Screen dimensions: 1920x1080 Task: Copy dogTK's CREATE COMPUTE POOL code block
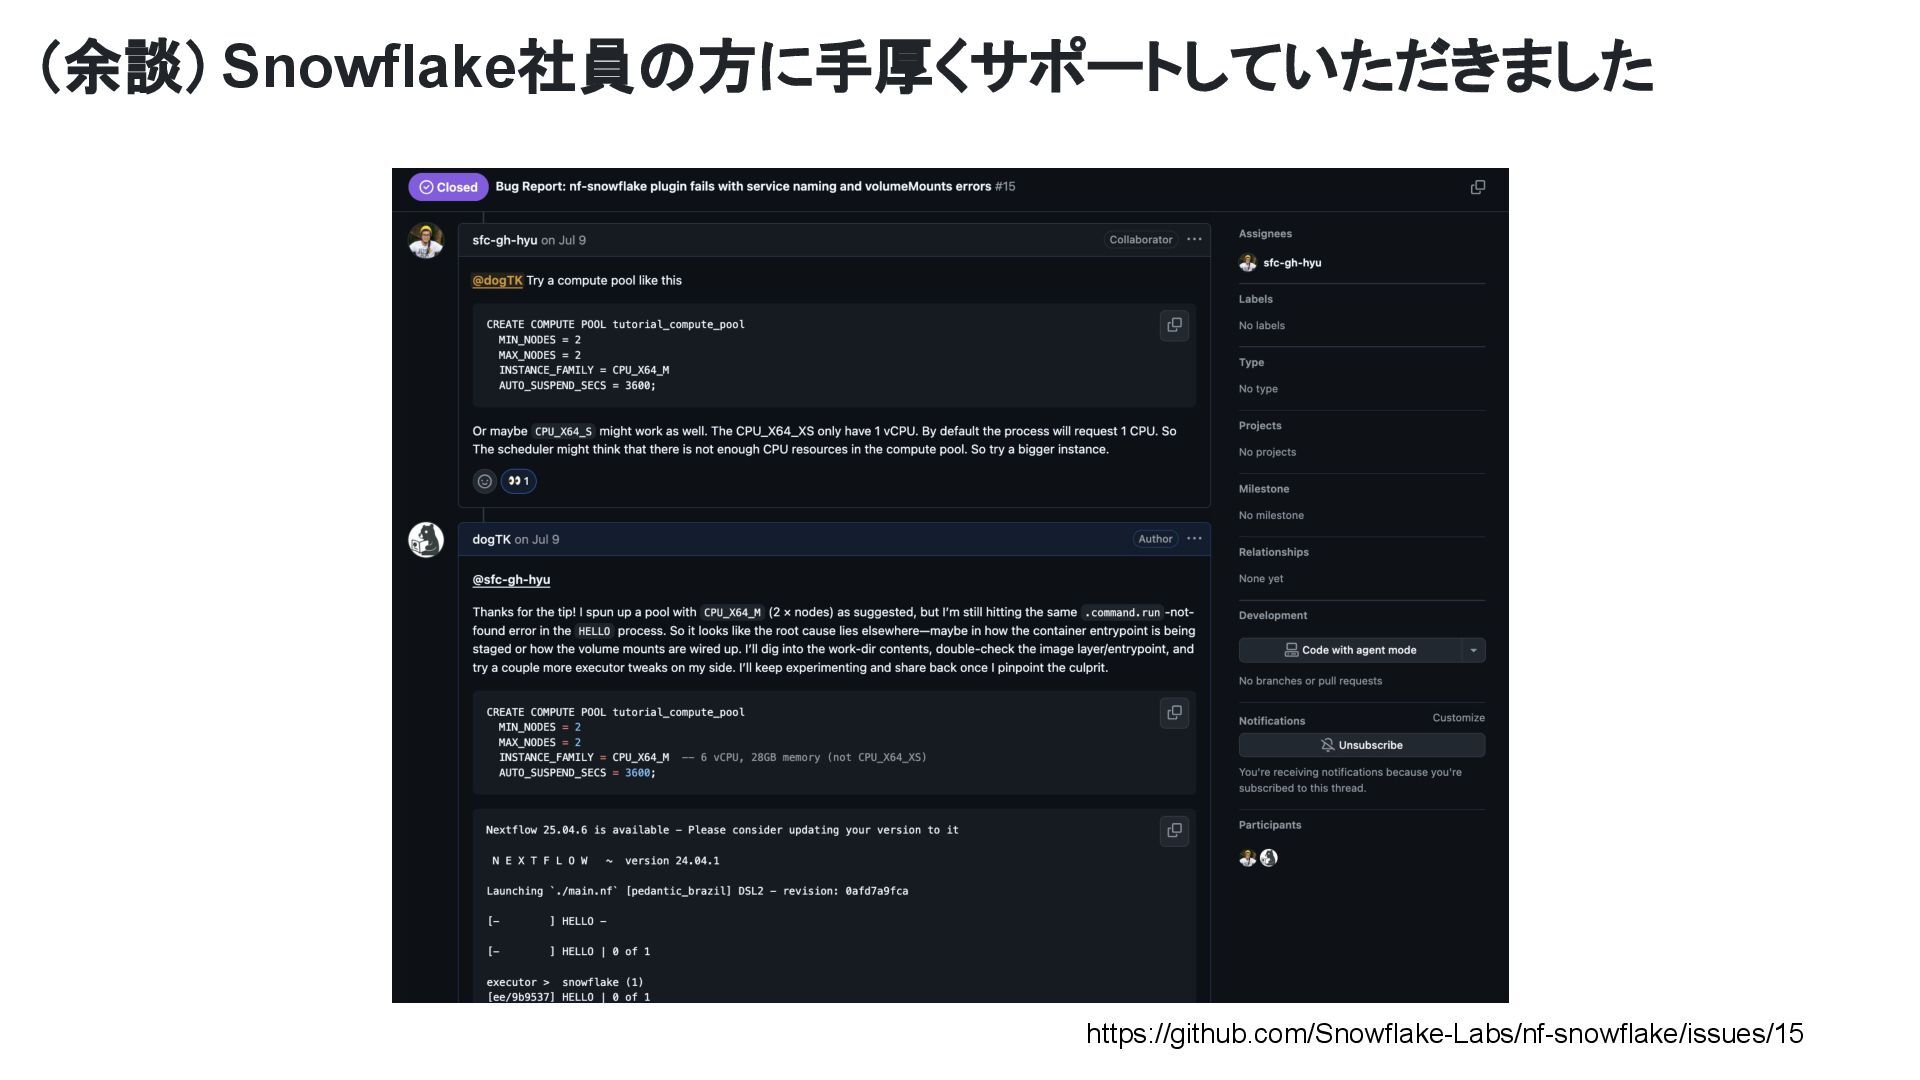(x=1174, y=713)
